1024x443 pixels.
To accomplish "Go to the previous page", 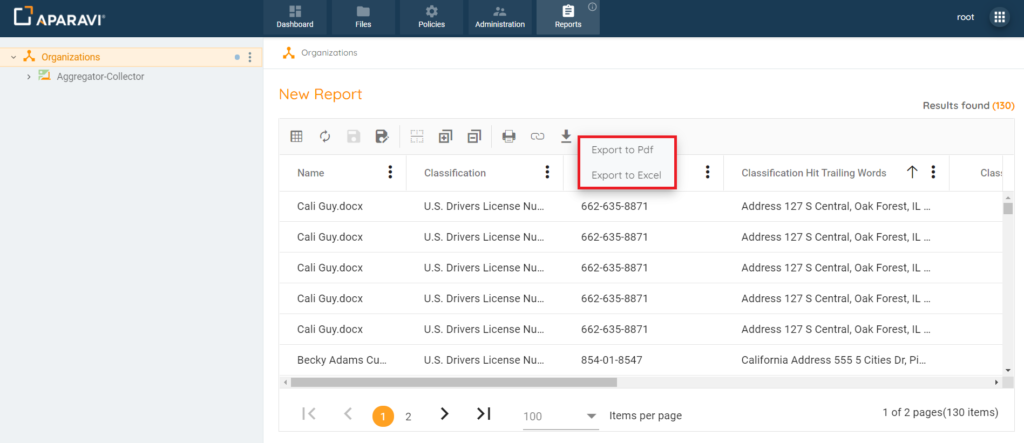I will pyautogui.click(x=348, y=414).
